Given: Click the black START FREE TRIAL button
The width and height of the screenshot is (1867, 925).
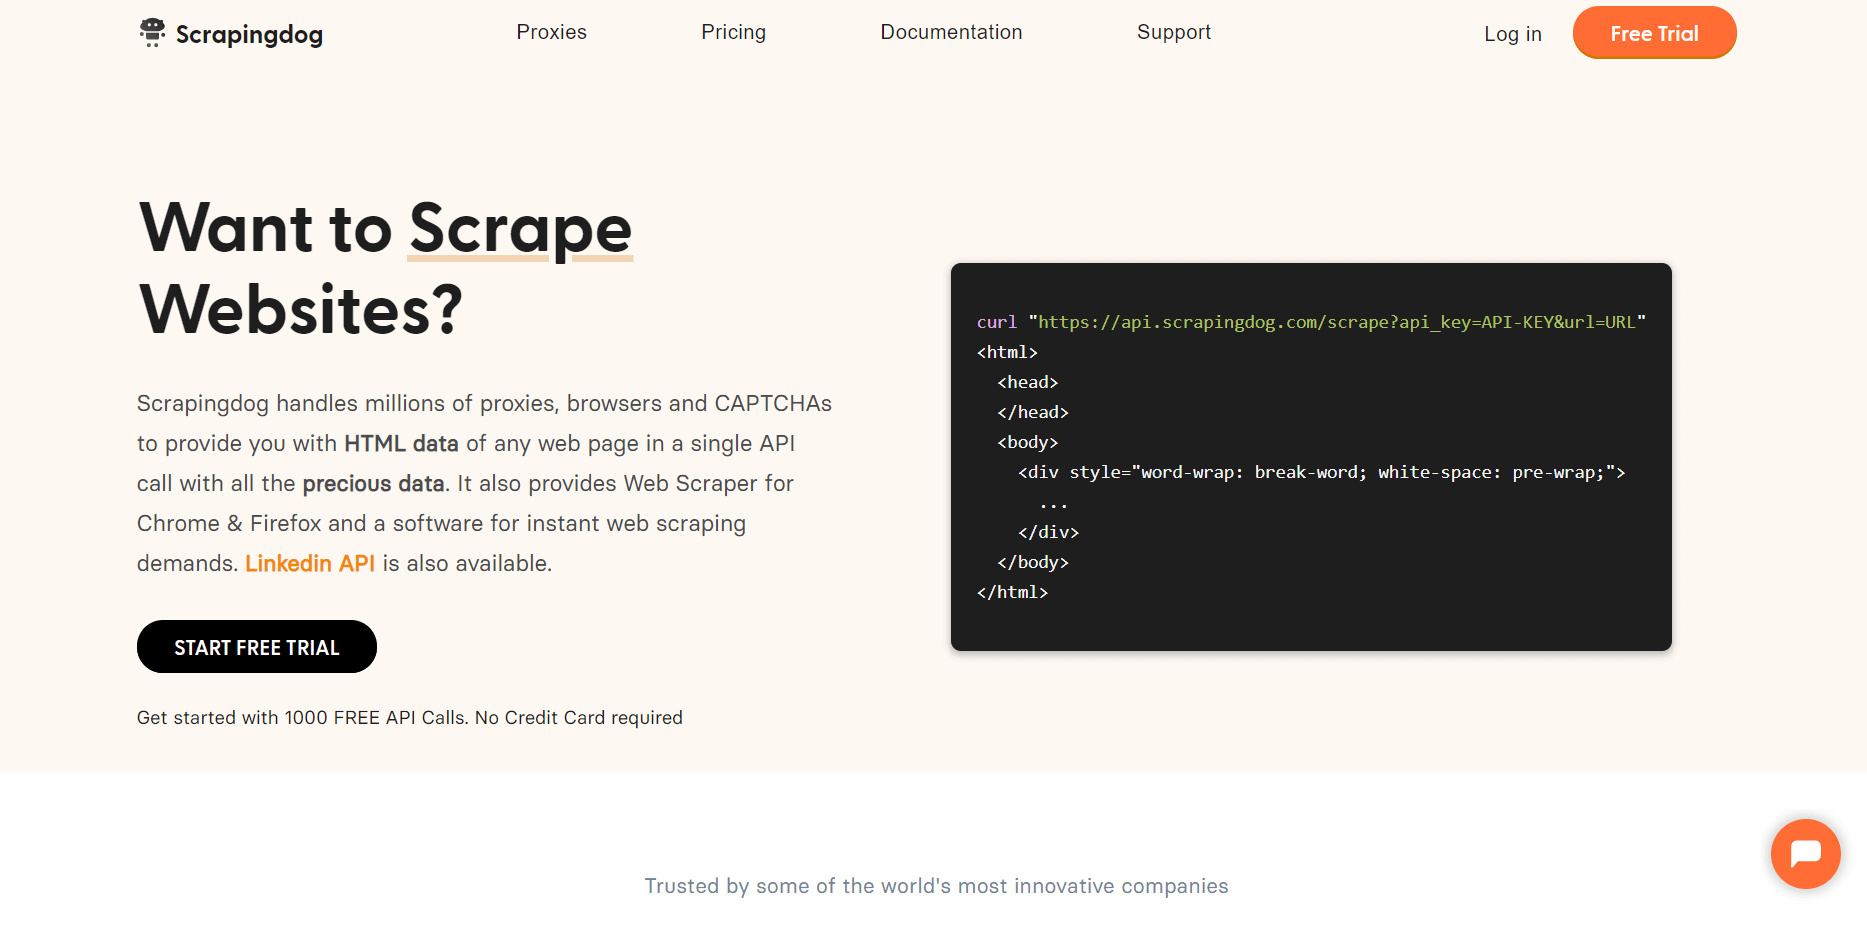Looking at the screenshot, I should [257, 647].
